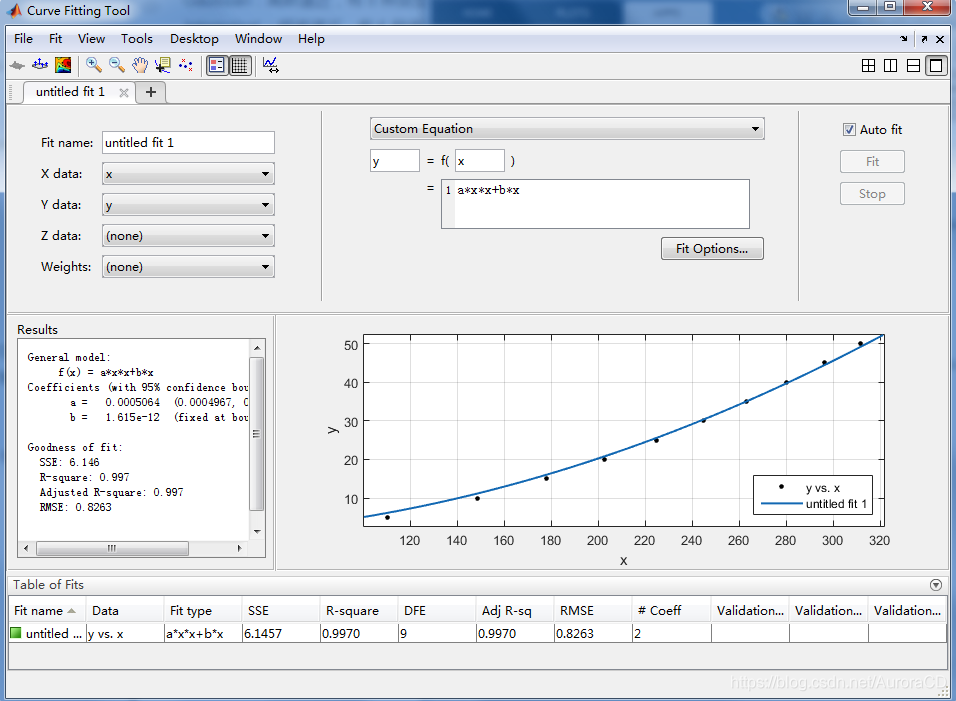The height and width of the screenshot is (701, 956).
Task: Open the Z data dropdown
Action: pyautogui.click(x=188, y=236)
